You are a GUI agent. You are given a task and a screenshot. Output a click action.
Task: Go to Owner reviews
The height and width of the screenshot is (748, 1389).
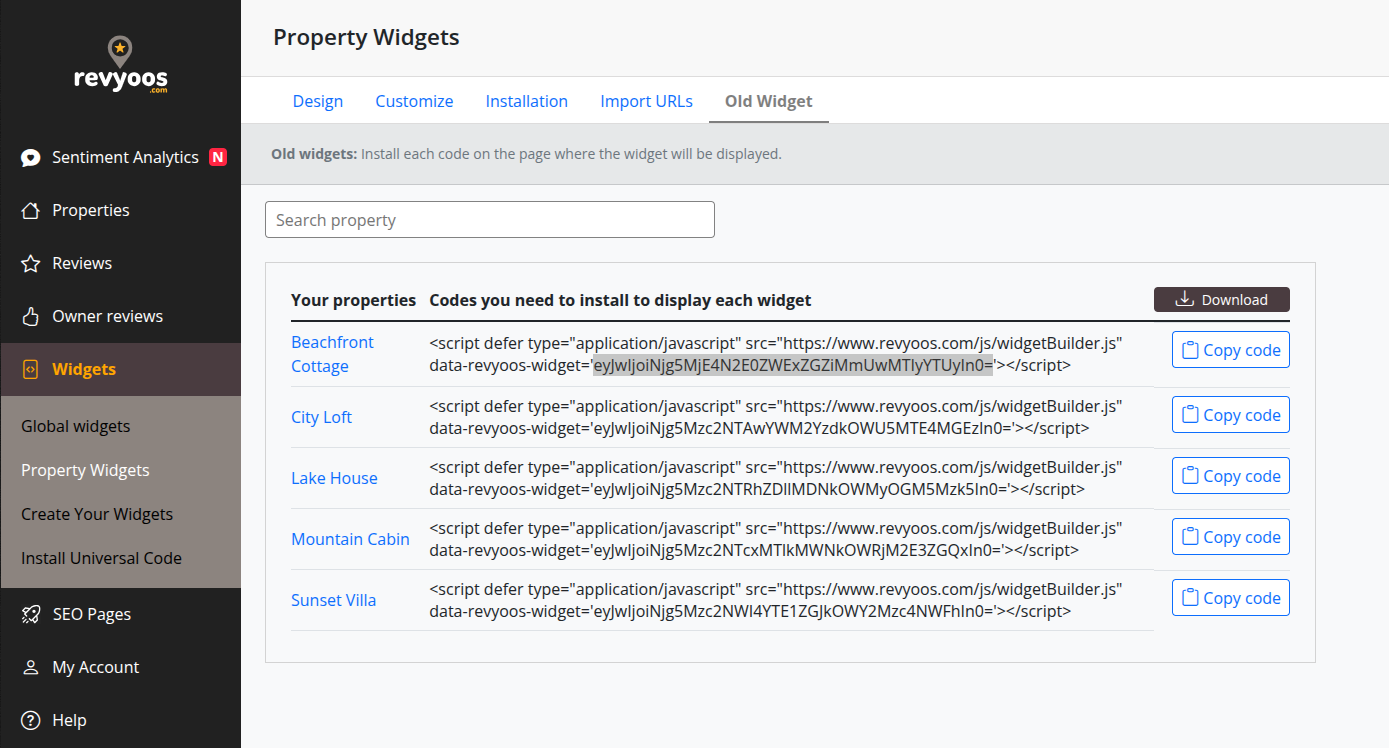coord(120,316)
